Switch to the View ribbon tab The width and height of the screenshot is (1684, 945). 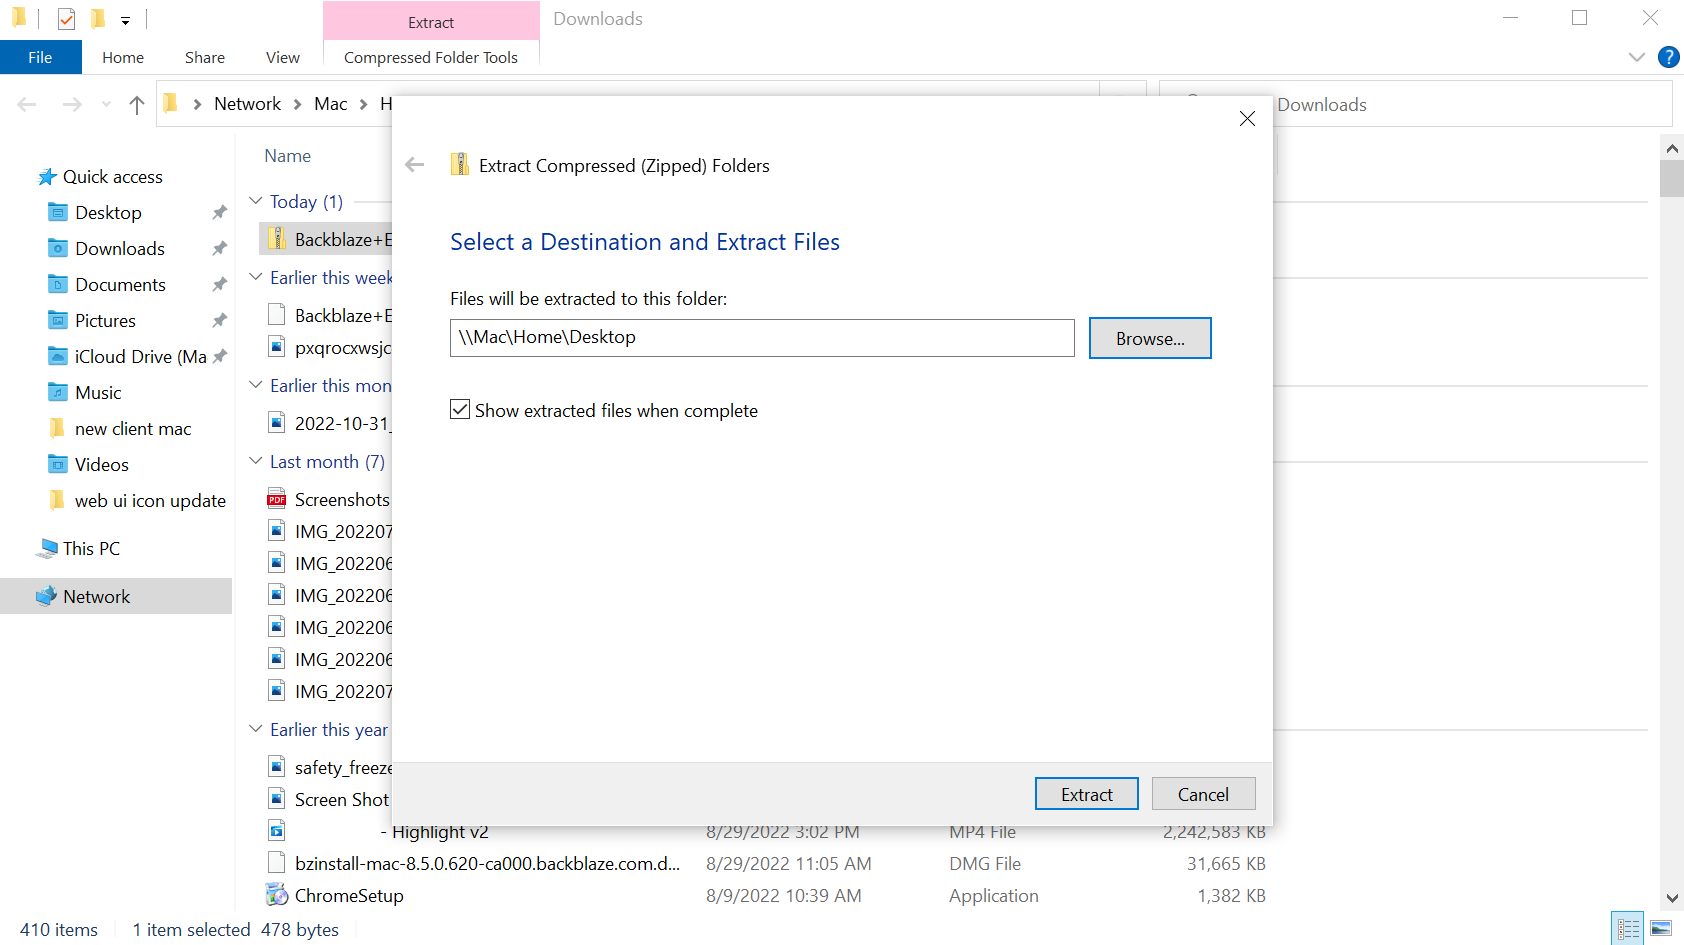pyautogui.click(x=283, y=57)
